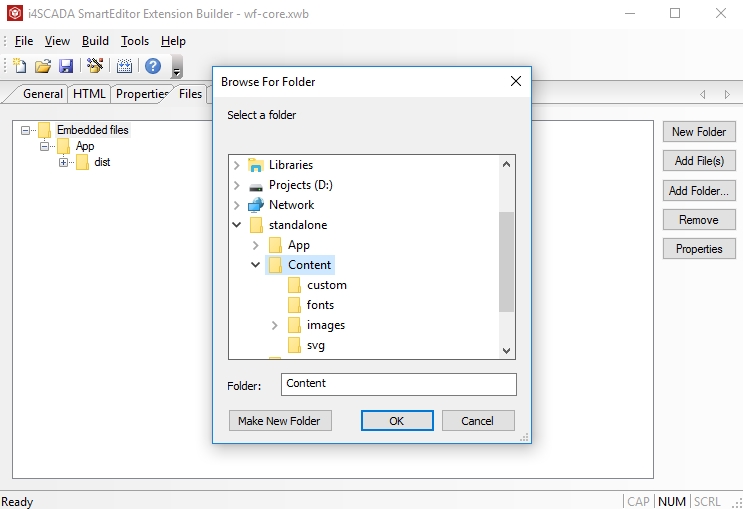Screen dimensions: 743x509
Task: Expand the App folder in dialog
Action: click(x=255, y=245)
